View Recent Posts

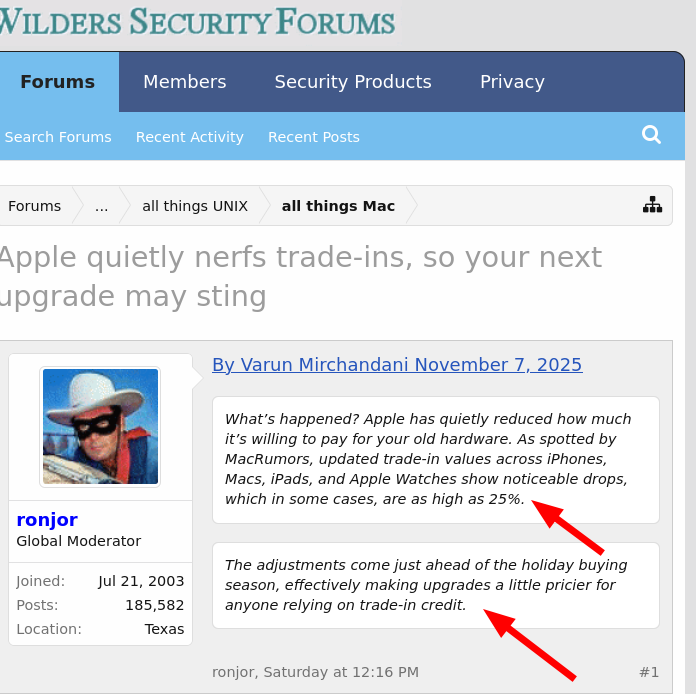click(314, 137)
